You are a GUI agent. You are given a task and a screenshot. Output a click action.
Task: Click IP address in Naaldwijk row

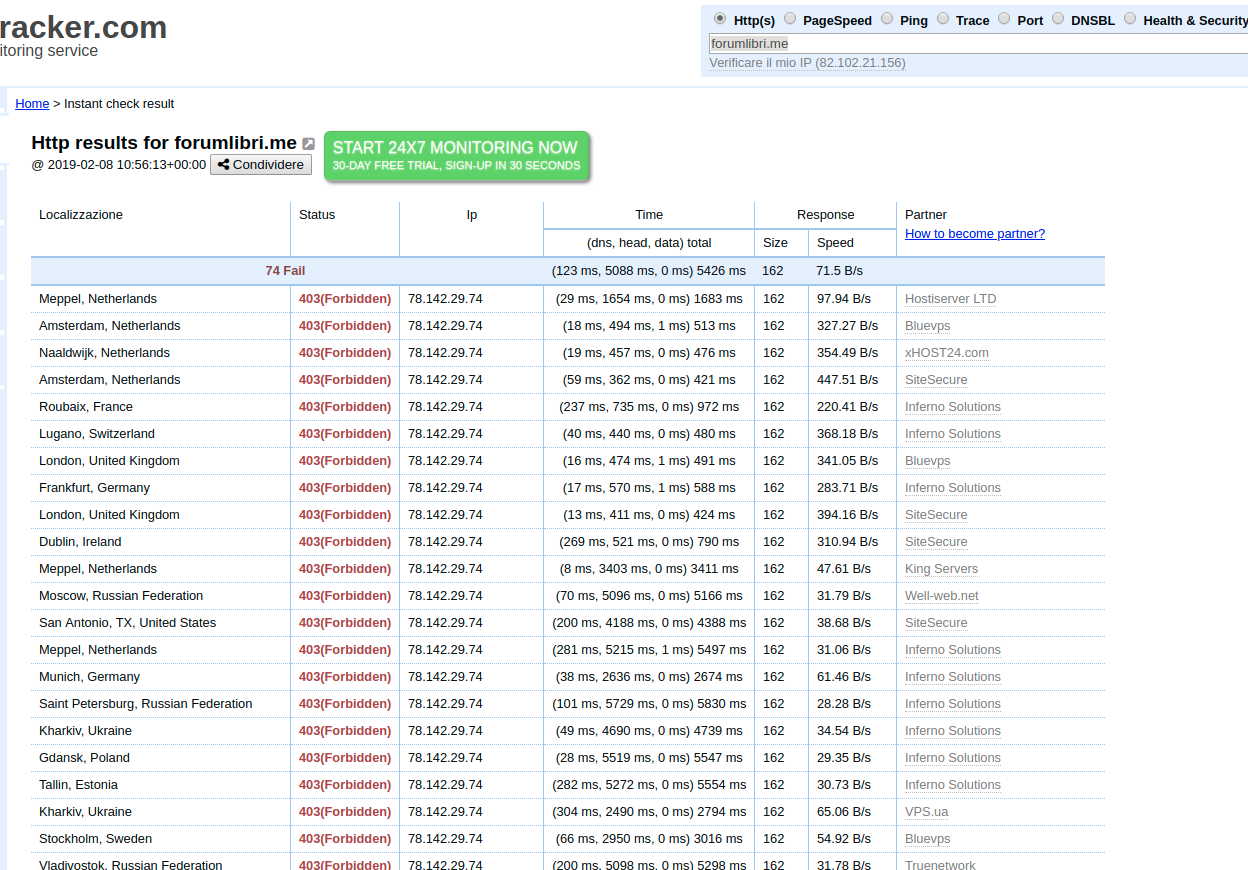tap(445, 353)
